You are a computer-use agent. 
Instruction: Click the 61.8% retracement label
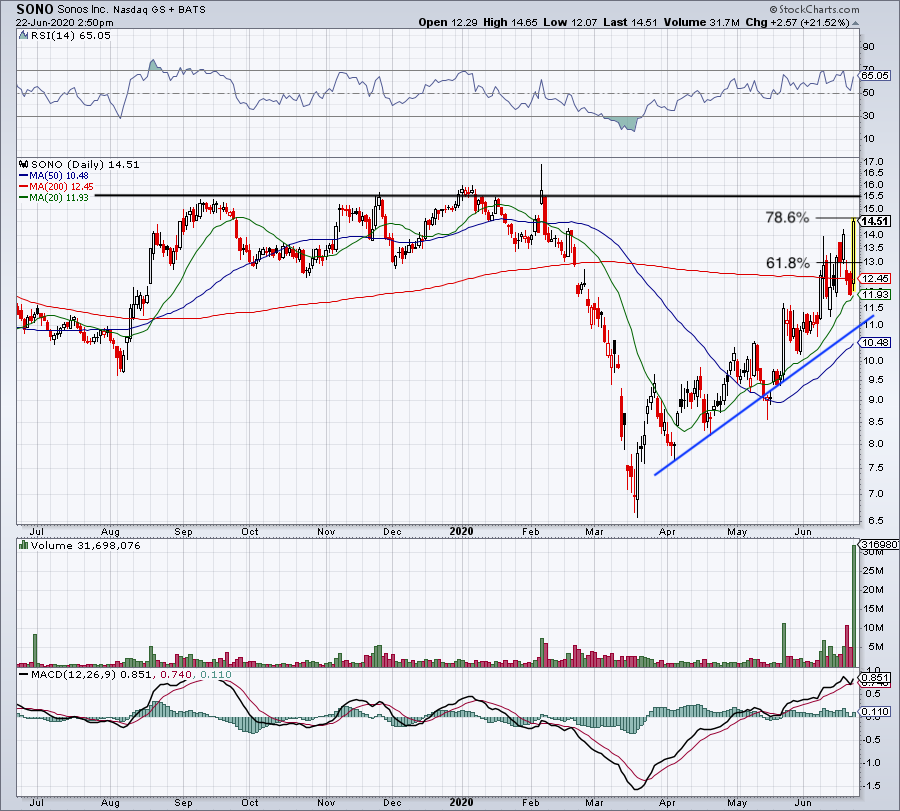[x=788, y=263]
